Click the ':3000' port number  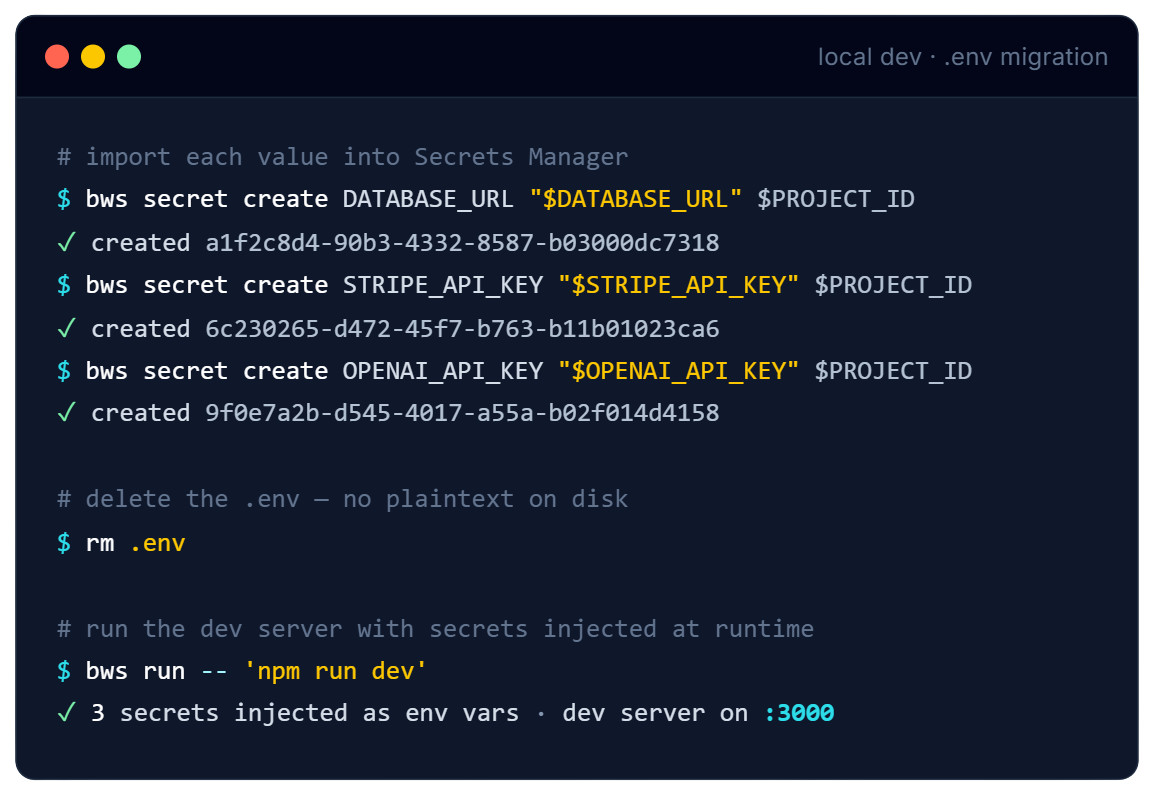[x=799, y=713]
